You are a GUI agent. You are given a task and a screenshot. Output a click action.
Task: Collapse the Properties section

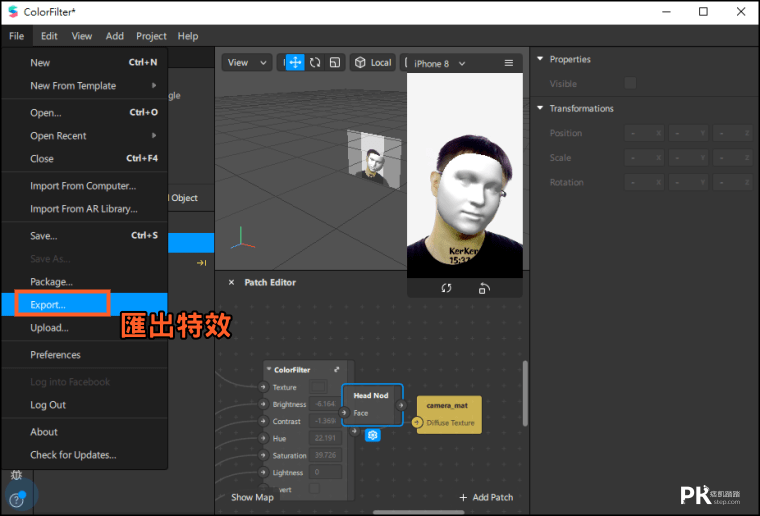(540, 59)
